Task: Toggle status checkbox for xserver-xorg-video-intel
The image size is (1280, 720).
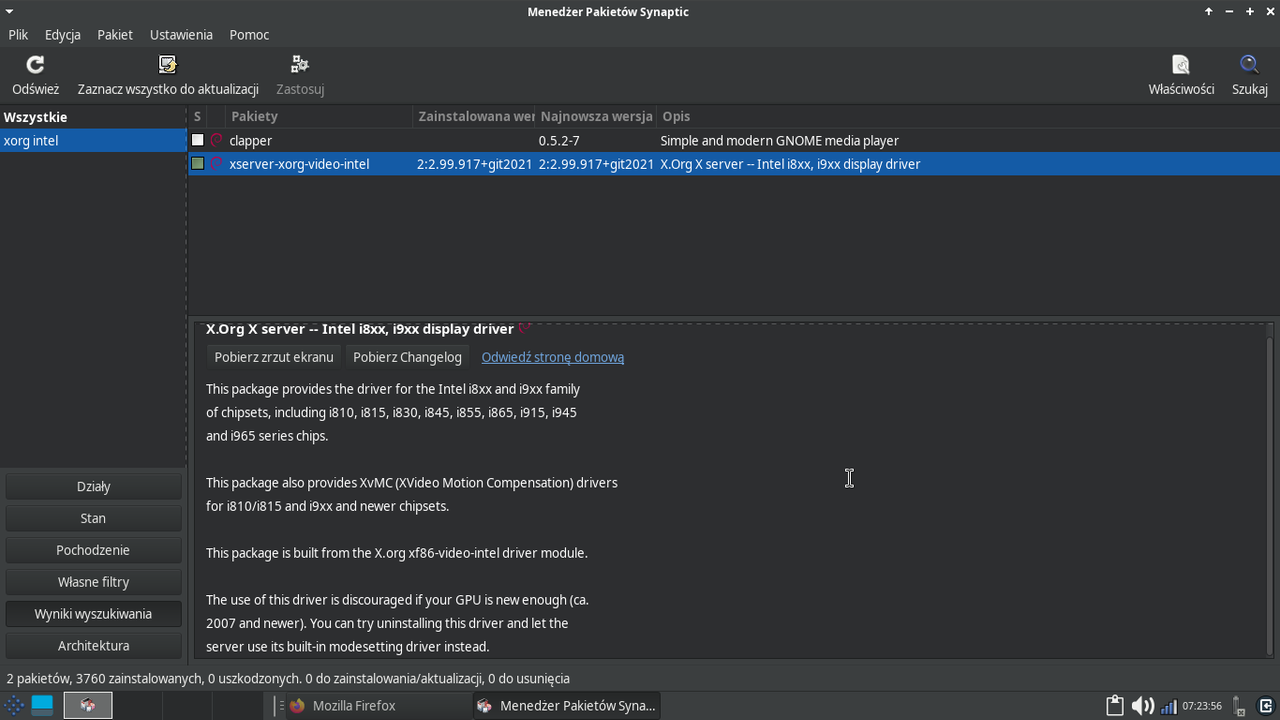Action: pos(198,163)
